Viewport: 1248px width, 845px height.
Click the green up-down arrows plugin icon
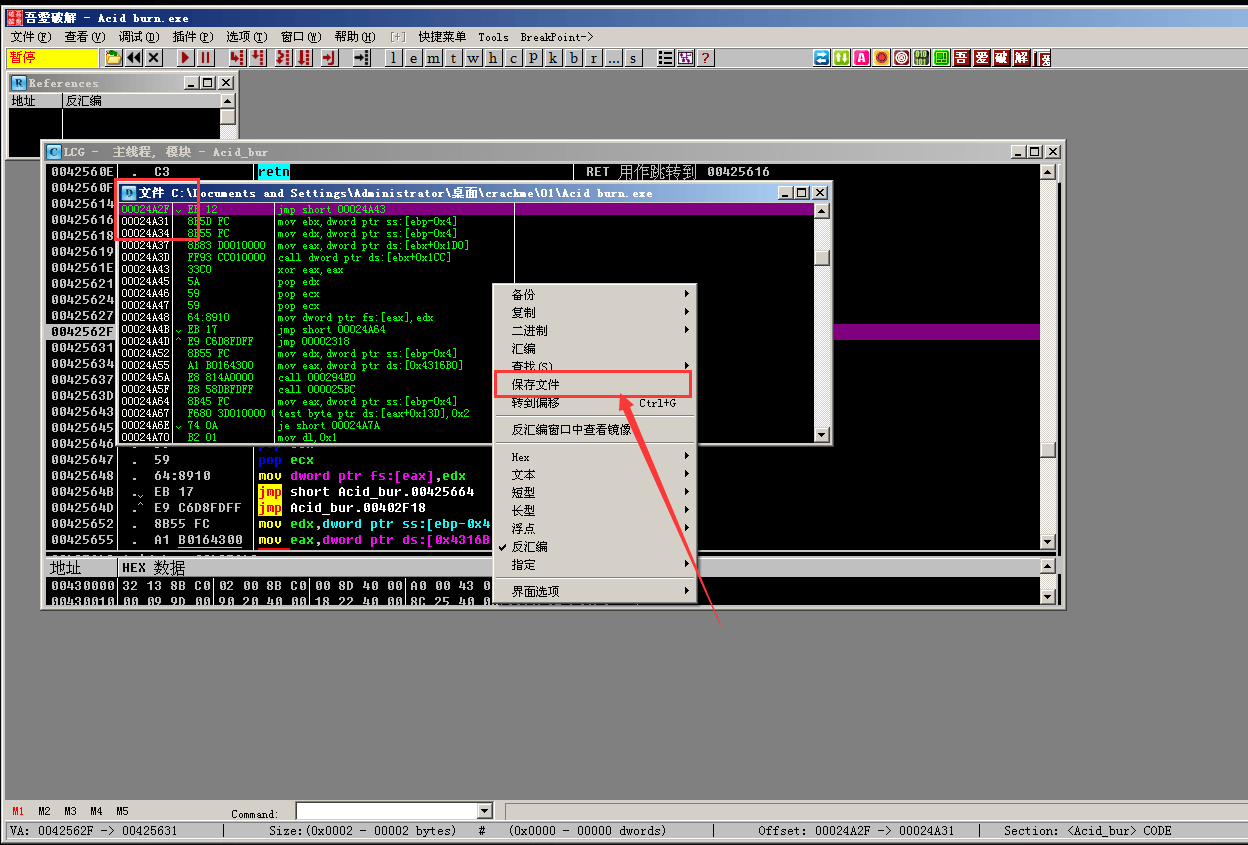[x=842, y=58]
